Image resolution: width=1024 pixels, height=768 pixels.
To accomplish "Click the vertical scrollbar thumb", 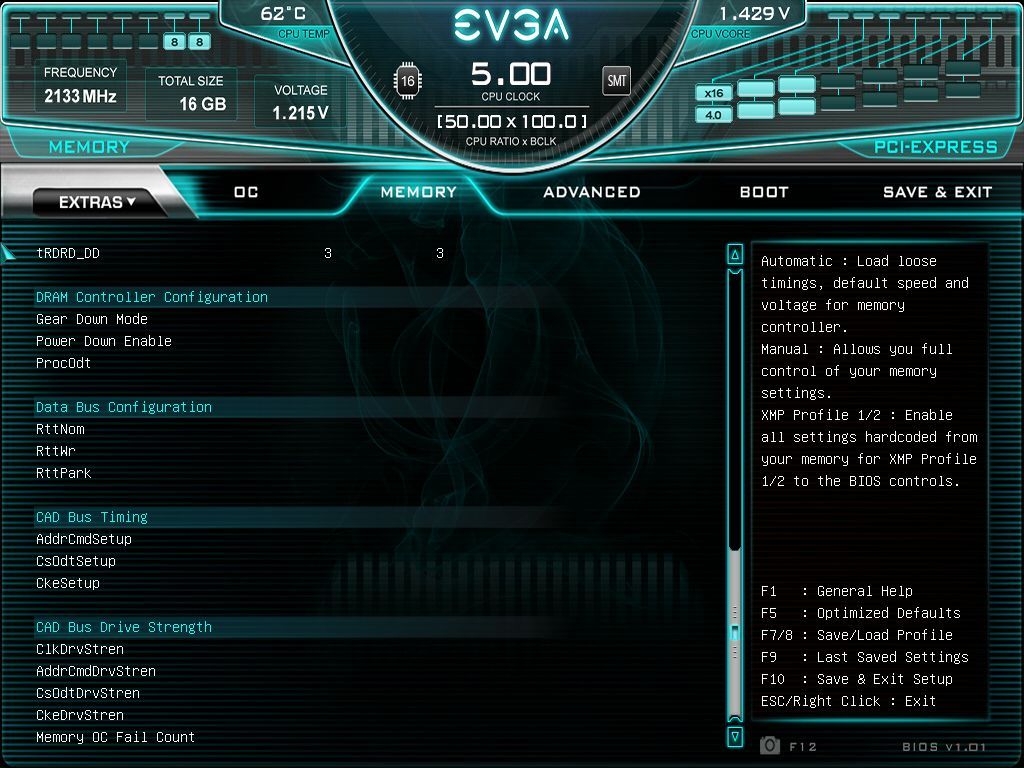I will pos(735,633).
